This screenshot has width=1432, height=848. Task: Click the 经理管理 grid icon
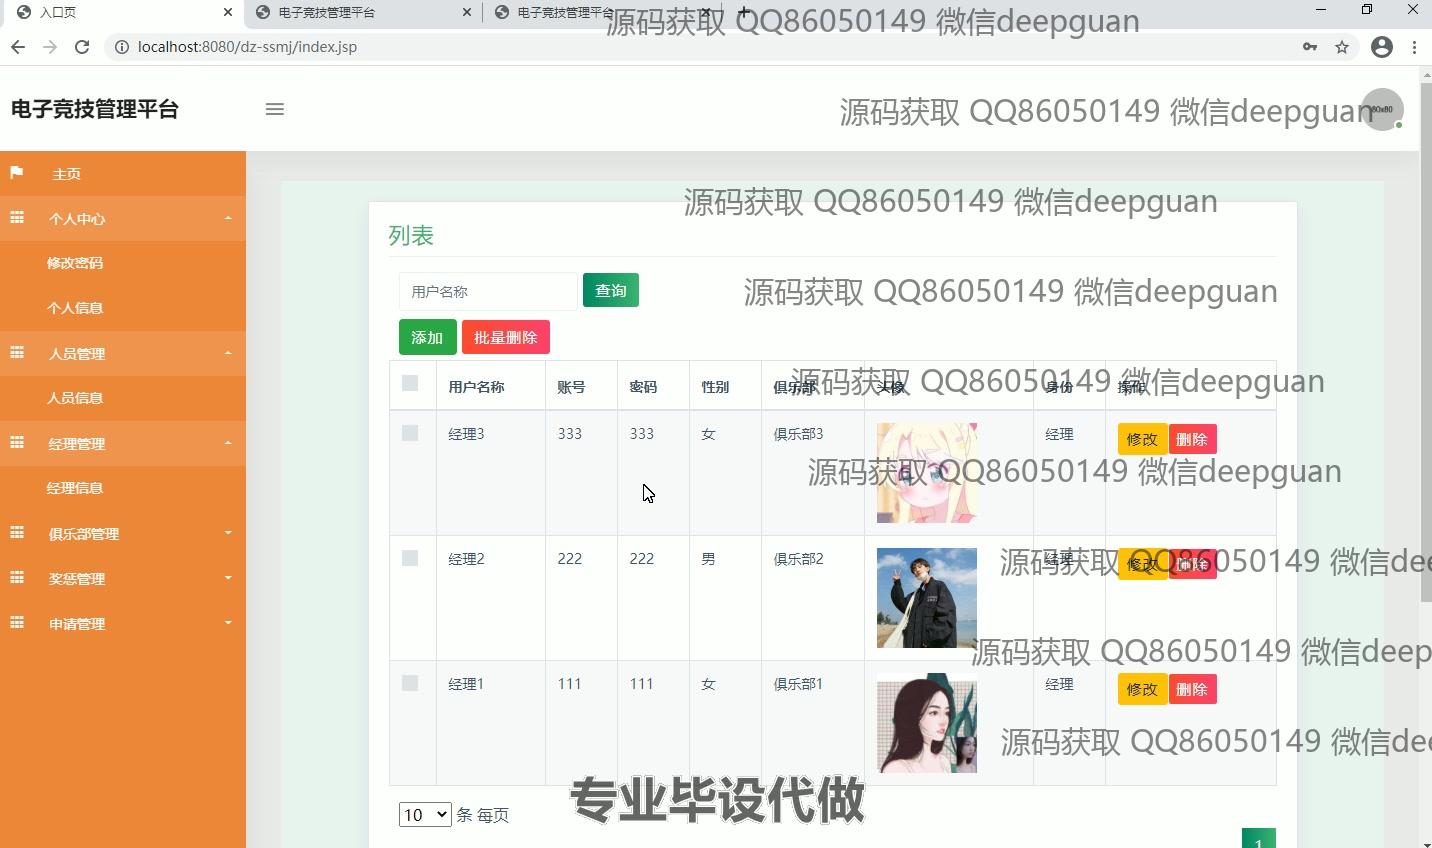16,443
